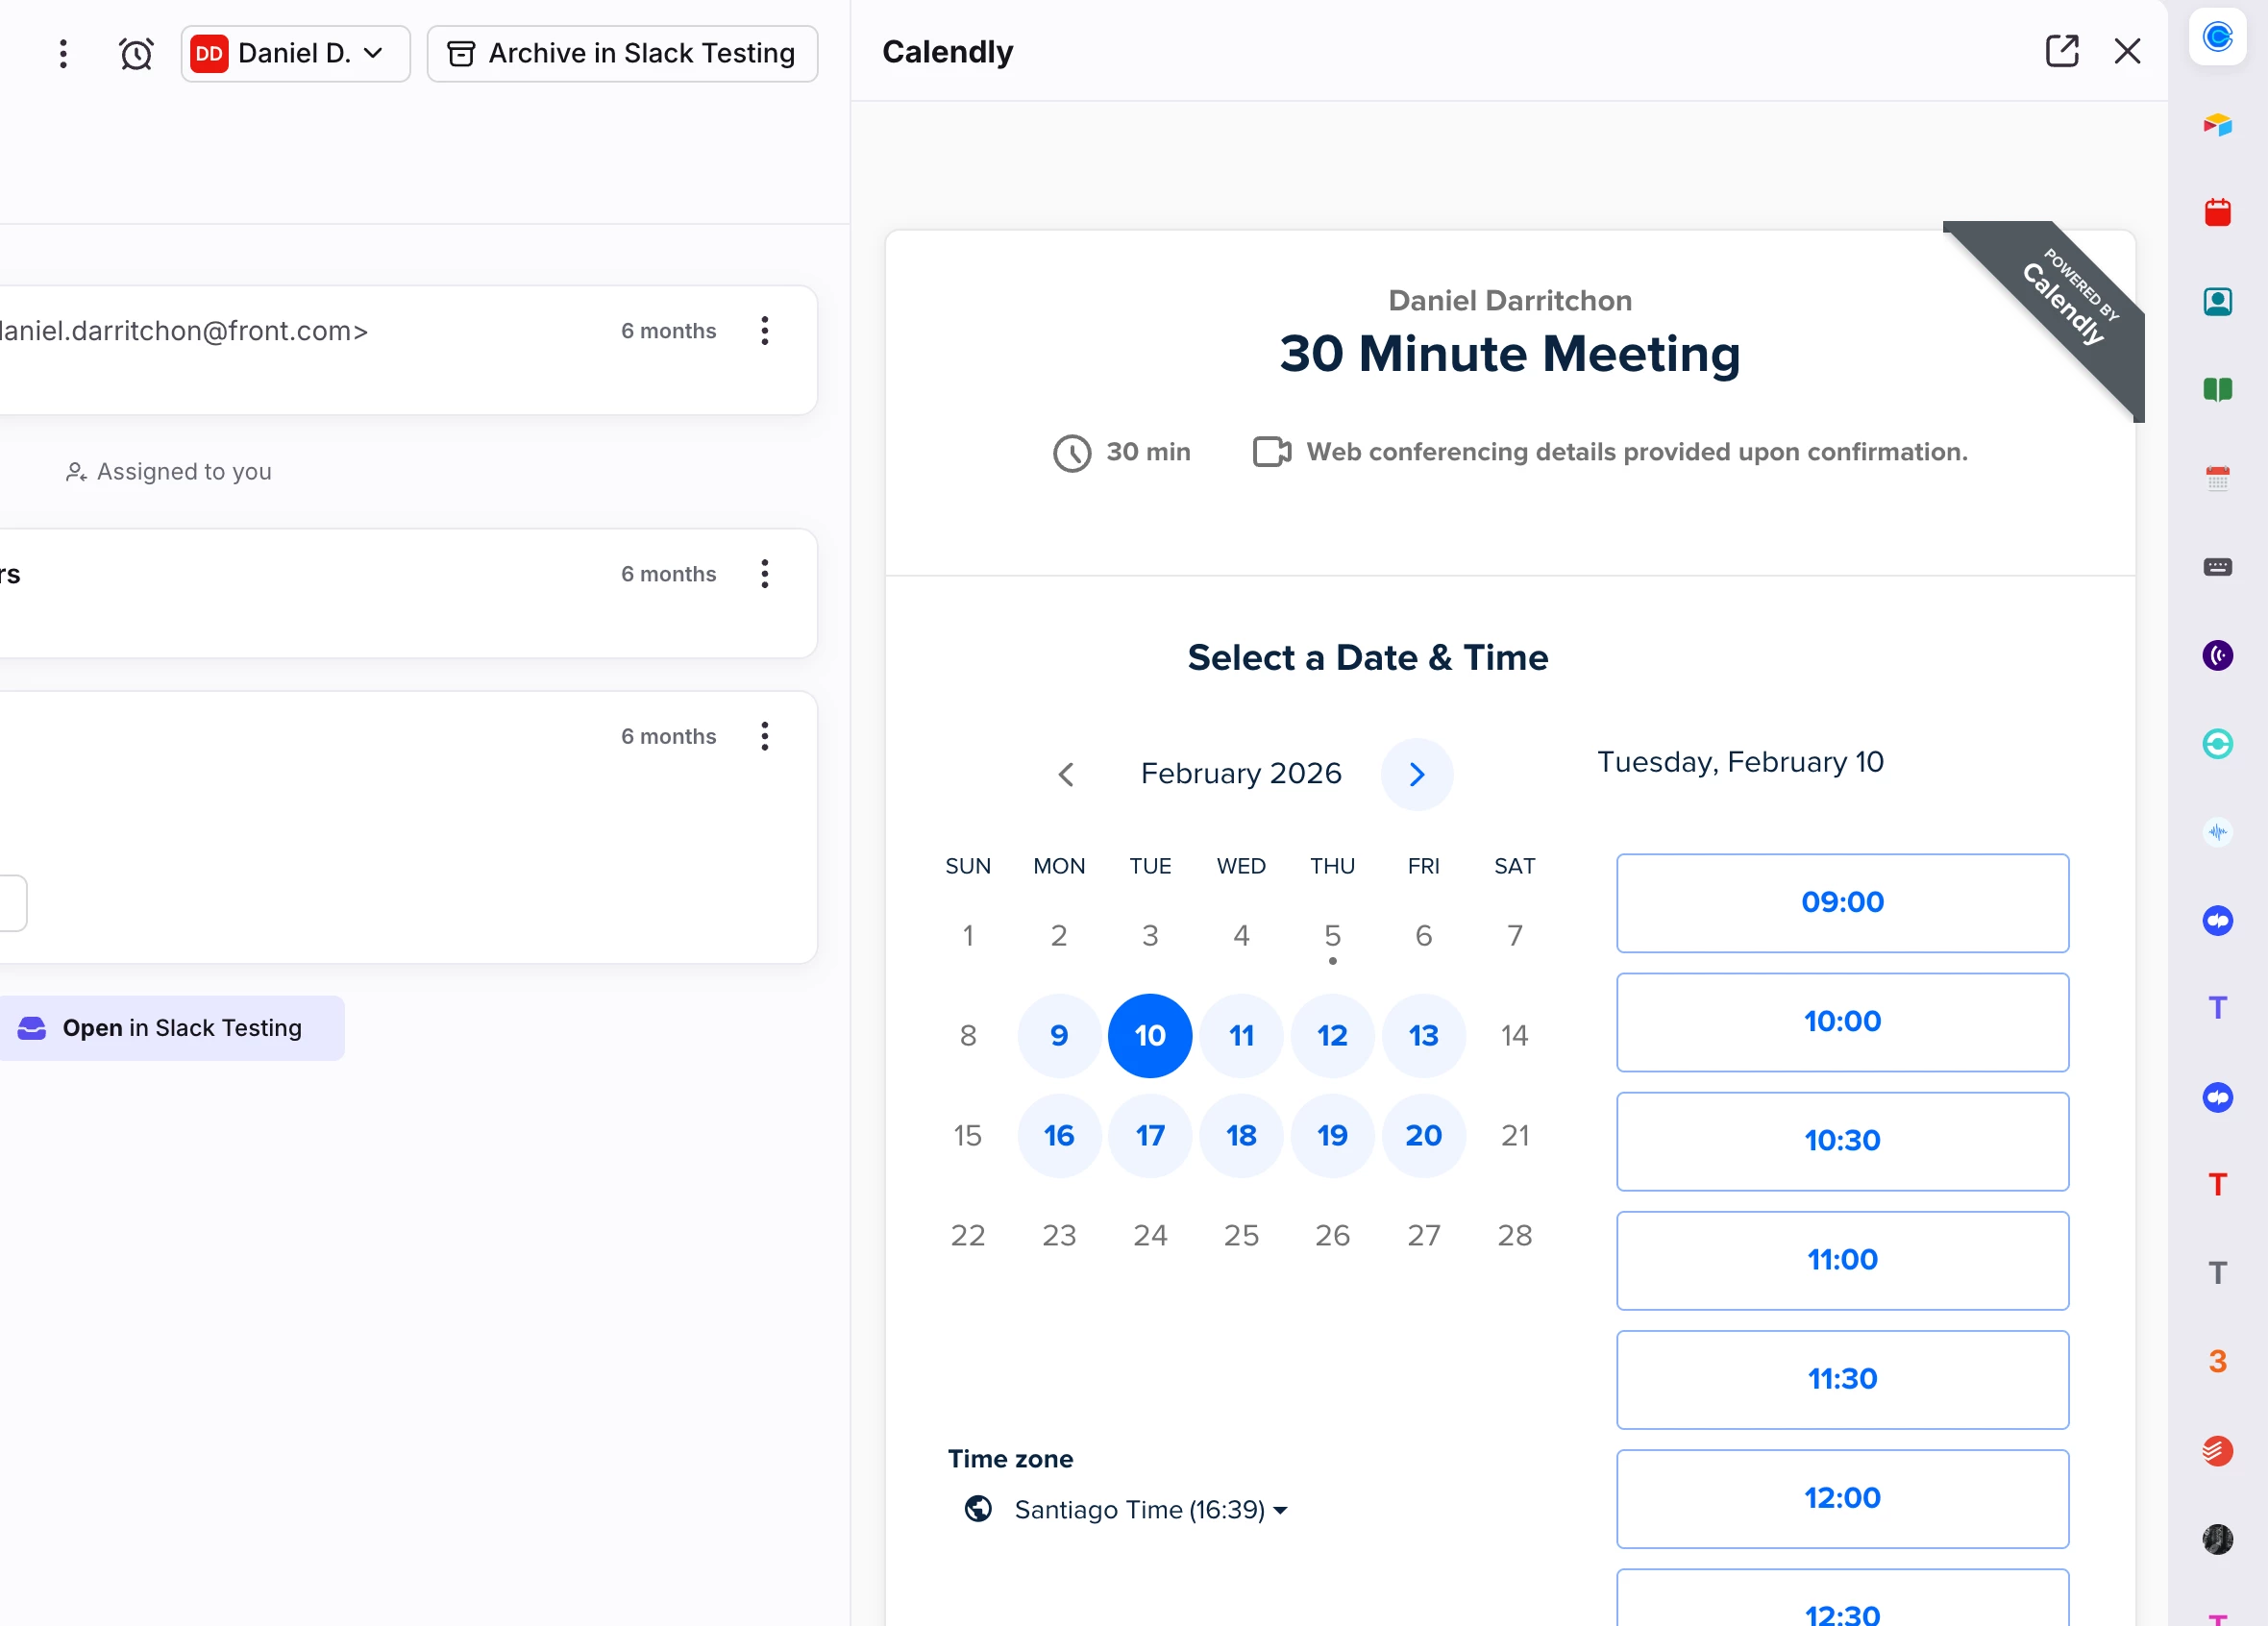Click Archive in Slack Testing button
The image size is (2268, 1626).
[x=622, y=53]
